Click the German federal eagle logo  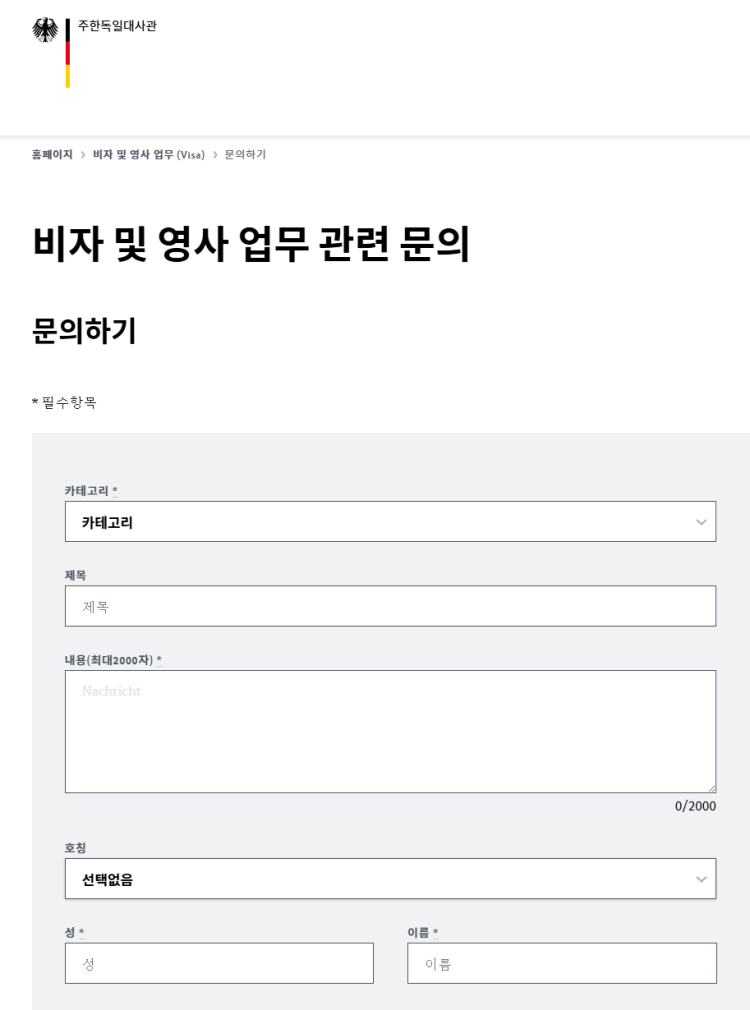click(x=44, y=30)
